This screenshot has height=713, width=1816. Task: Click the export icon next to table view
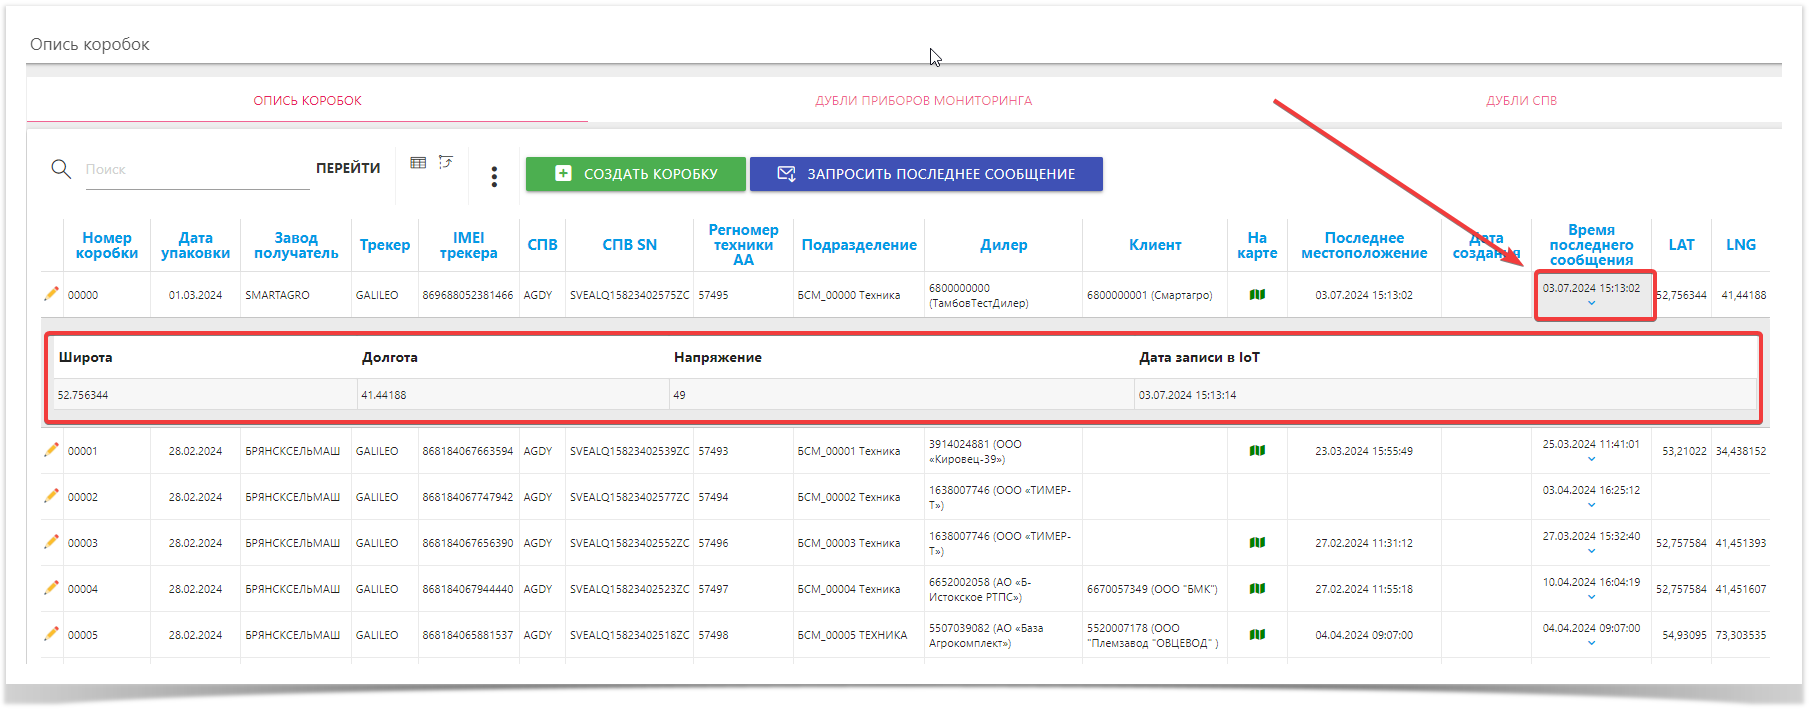point(446,162)
